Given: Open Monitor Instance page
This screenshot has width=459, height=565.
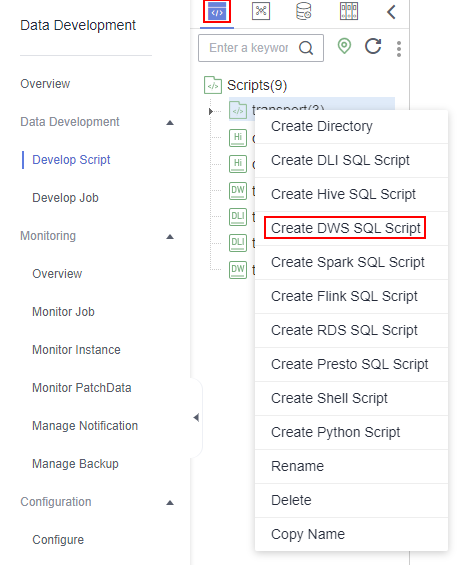Looking at the screenshot, I should point(76,350).
